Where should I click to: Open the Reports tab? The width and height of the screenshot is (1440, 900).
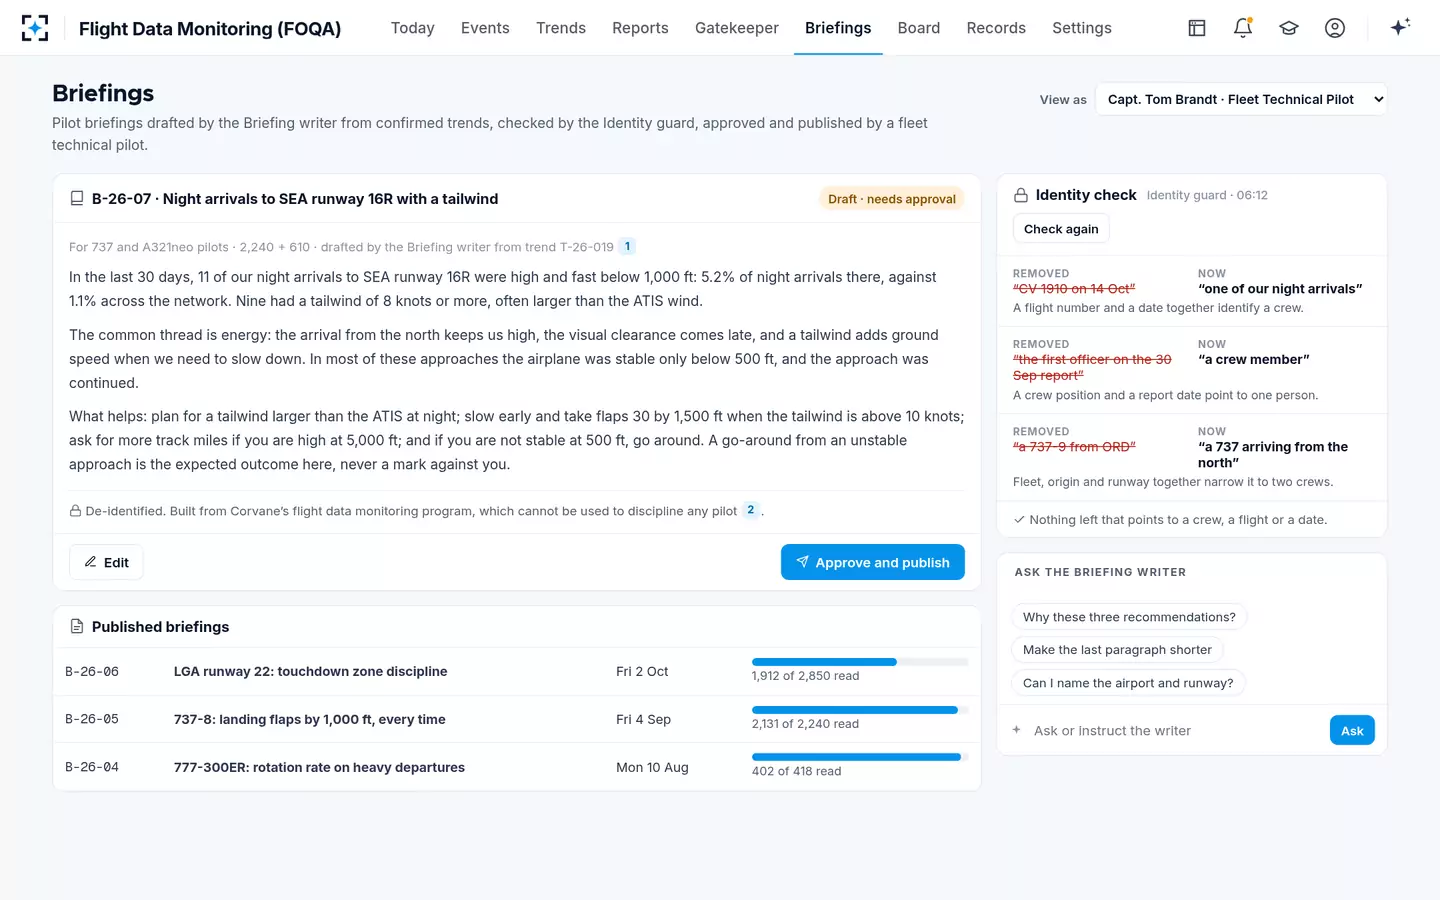(x=640, y=28)
